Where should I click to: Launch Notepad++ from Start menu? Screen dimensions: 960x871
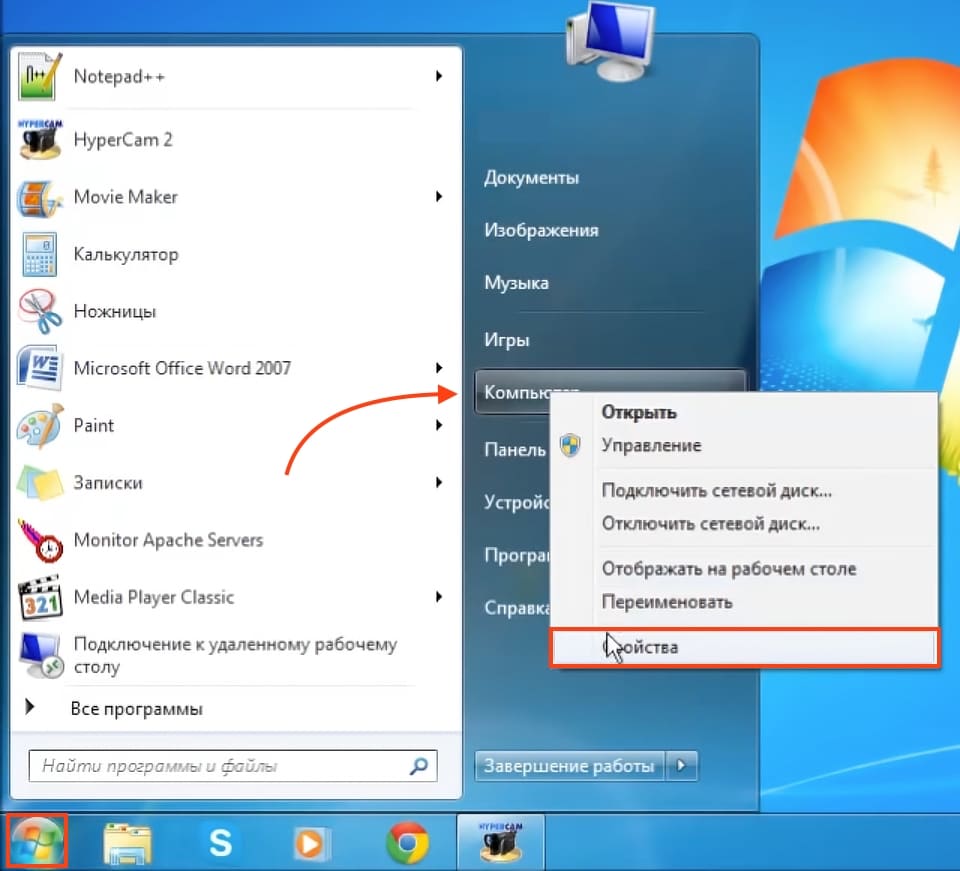tap(119, 77)
